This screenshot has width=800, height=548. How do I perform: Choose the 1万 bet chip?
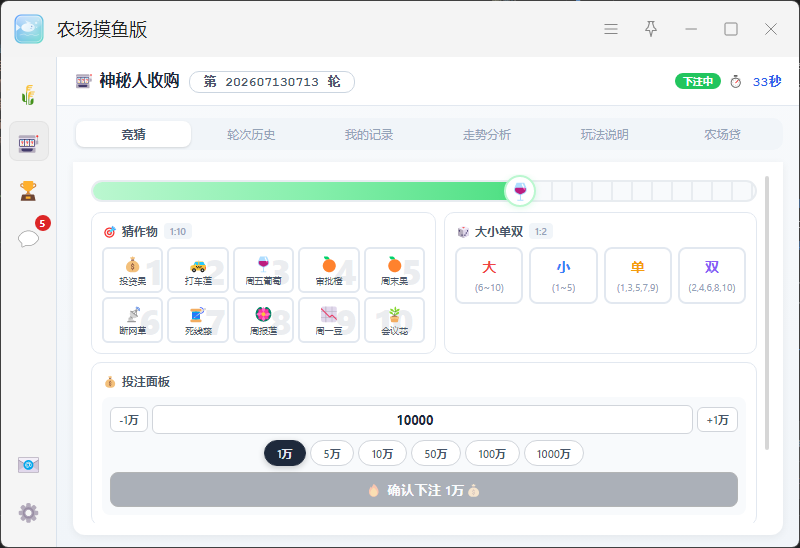tap(285, 453)
